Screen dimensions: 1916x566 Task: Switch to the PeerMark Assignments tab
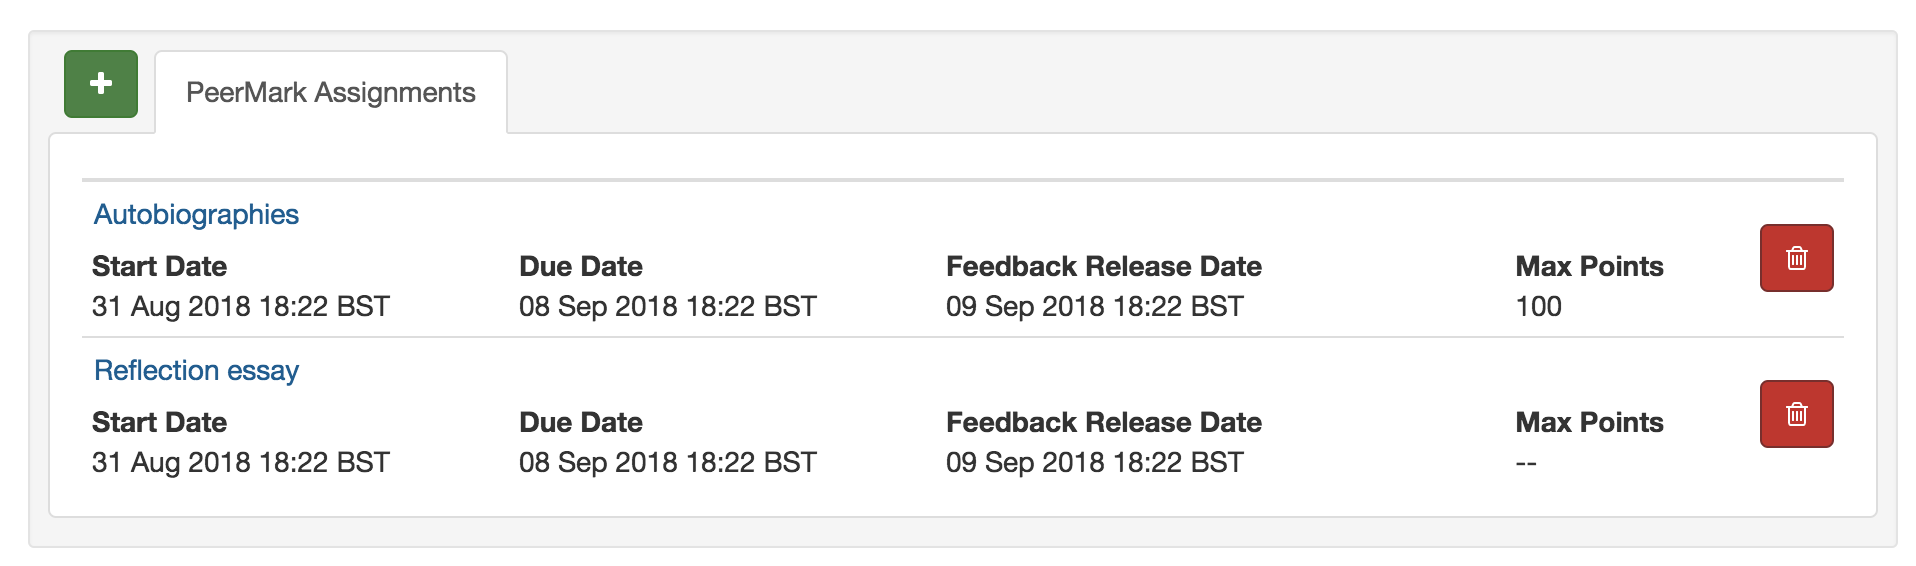click(331, 92)
